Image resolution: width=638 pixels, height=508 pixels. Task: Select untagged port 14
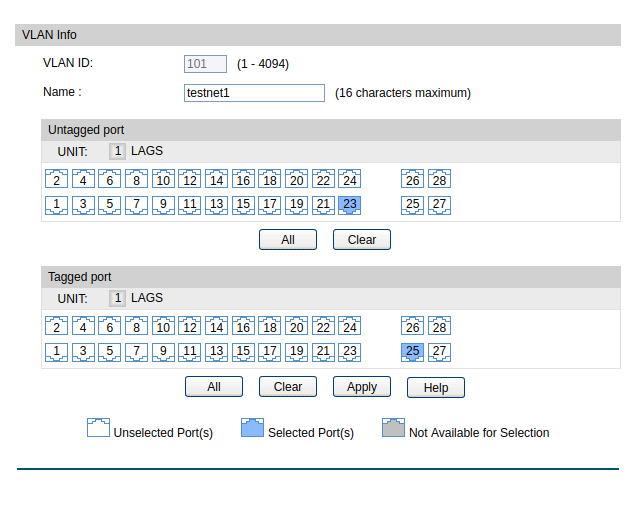(x=216, y=179)
